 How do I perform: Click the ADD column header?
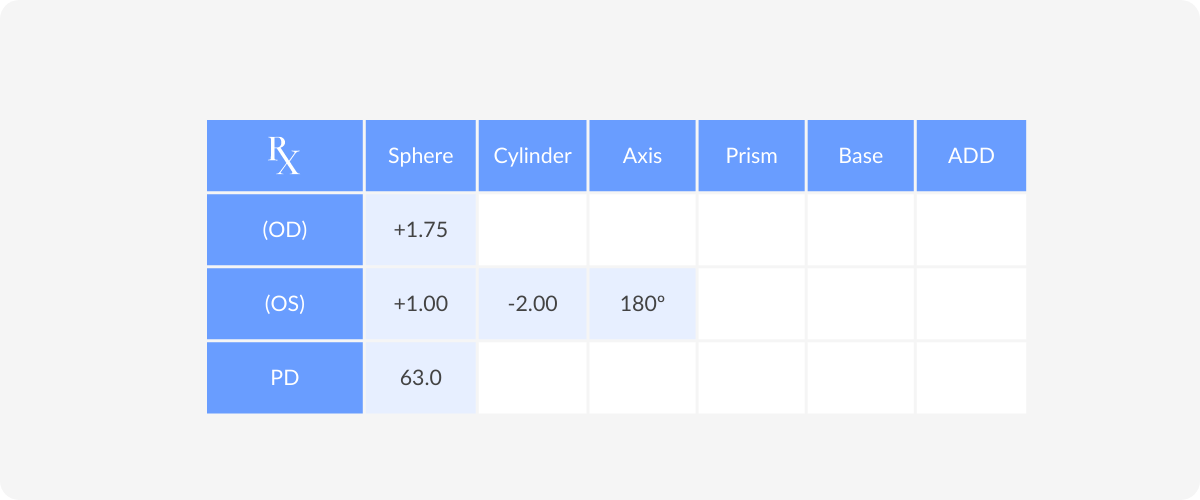971,156
